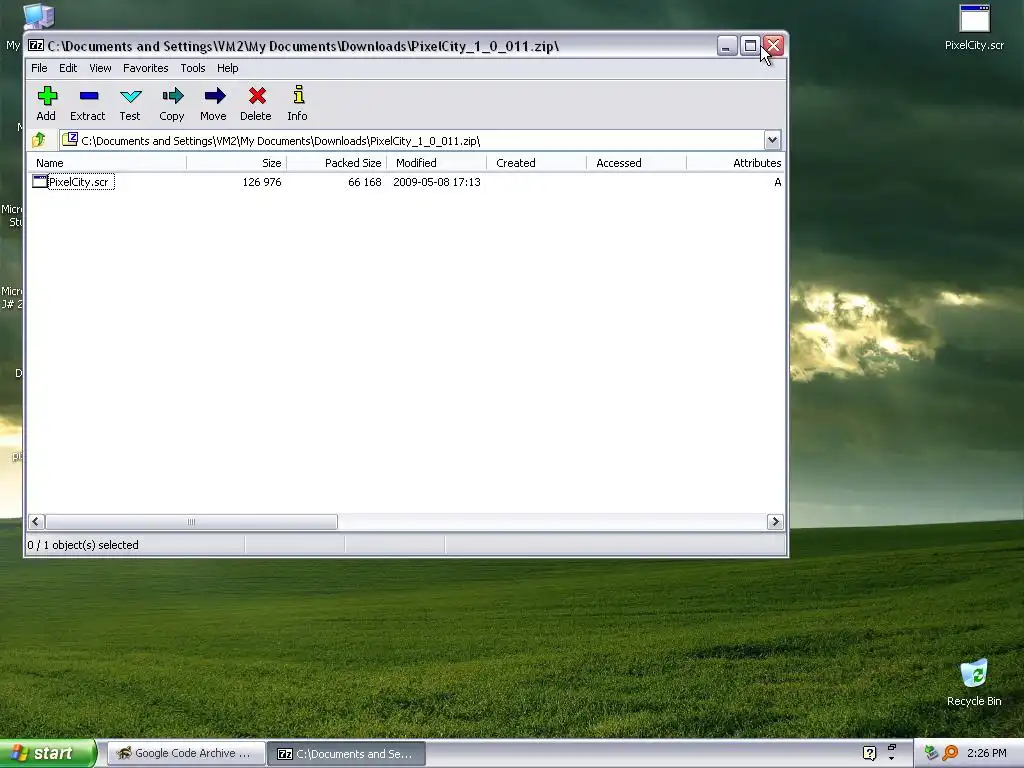
Task: Open the Tools menu
Action: [x=193, y=68]
